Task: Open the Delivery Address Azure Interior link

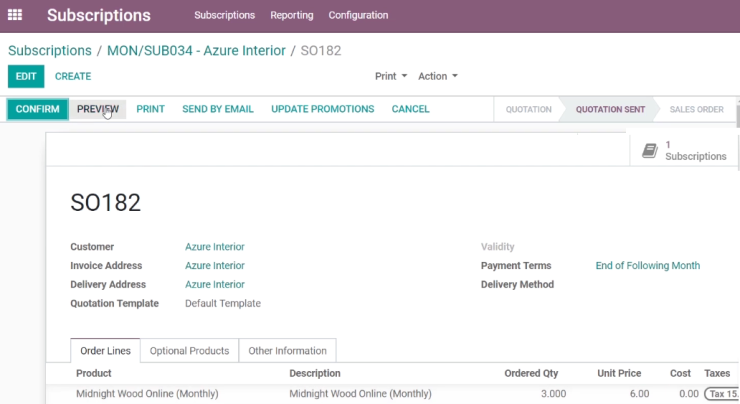Action: (x=215, y=285)
